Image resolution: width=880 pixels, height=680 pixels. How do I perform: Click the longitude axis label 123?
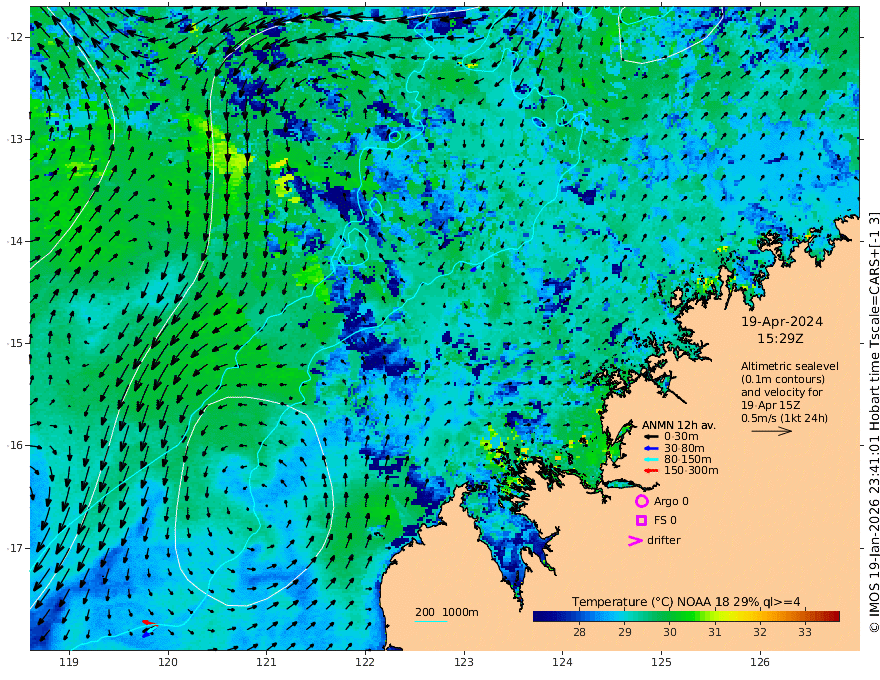[x=464, y=663]
